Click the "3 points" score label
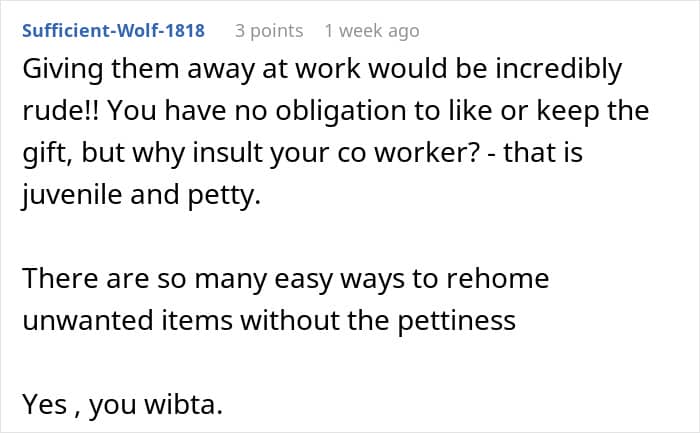Screen dimensions: 700x433 click(x=268, y=30)
